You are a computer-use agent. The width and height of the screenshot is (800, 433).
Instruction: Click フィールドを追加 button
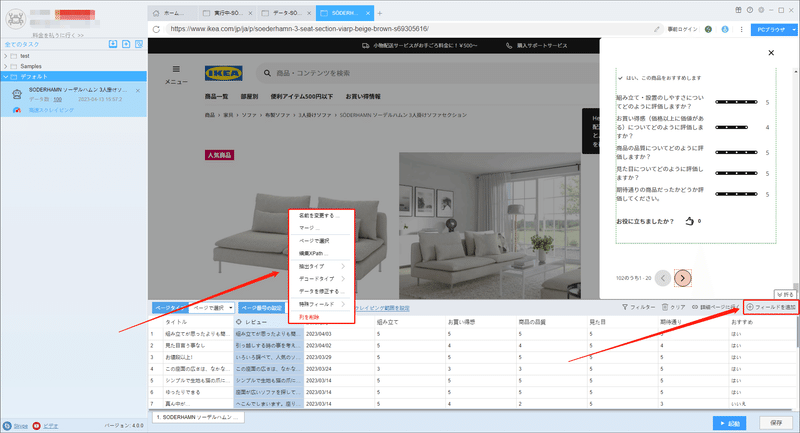click(x=771, y=307)
